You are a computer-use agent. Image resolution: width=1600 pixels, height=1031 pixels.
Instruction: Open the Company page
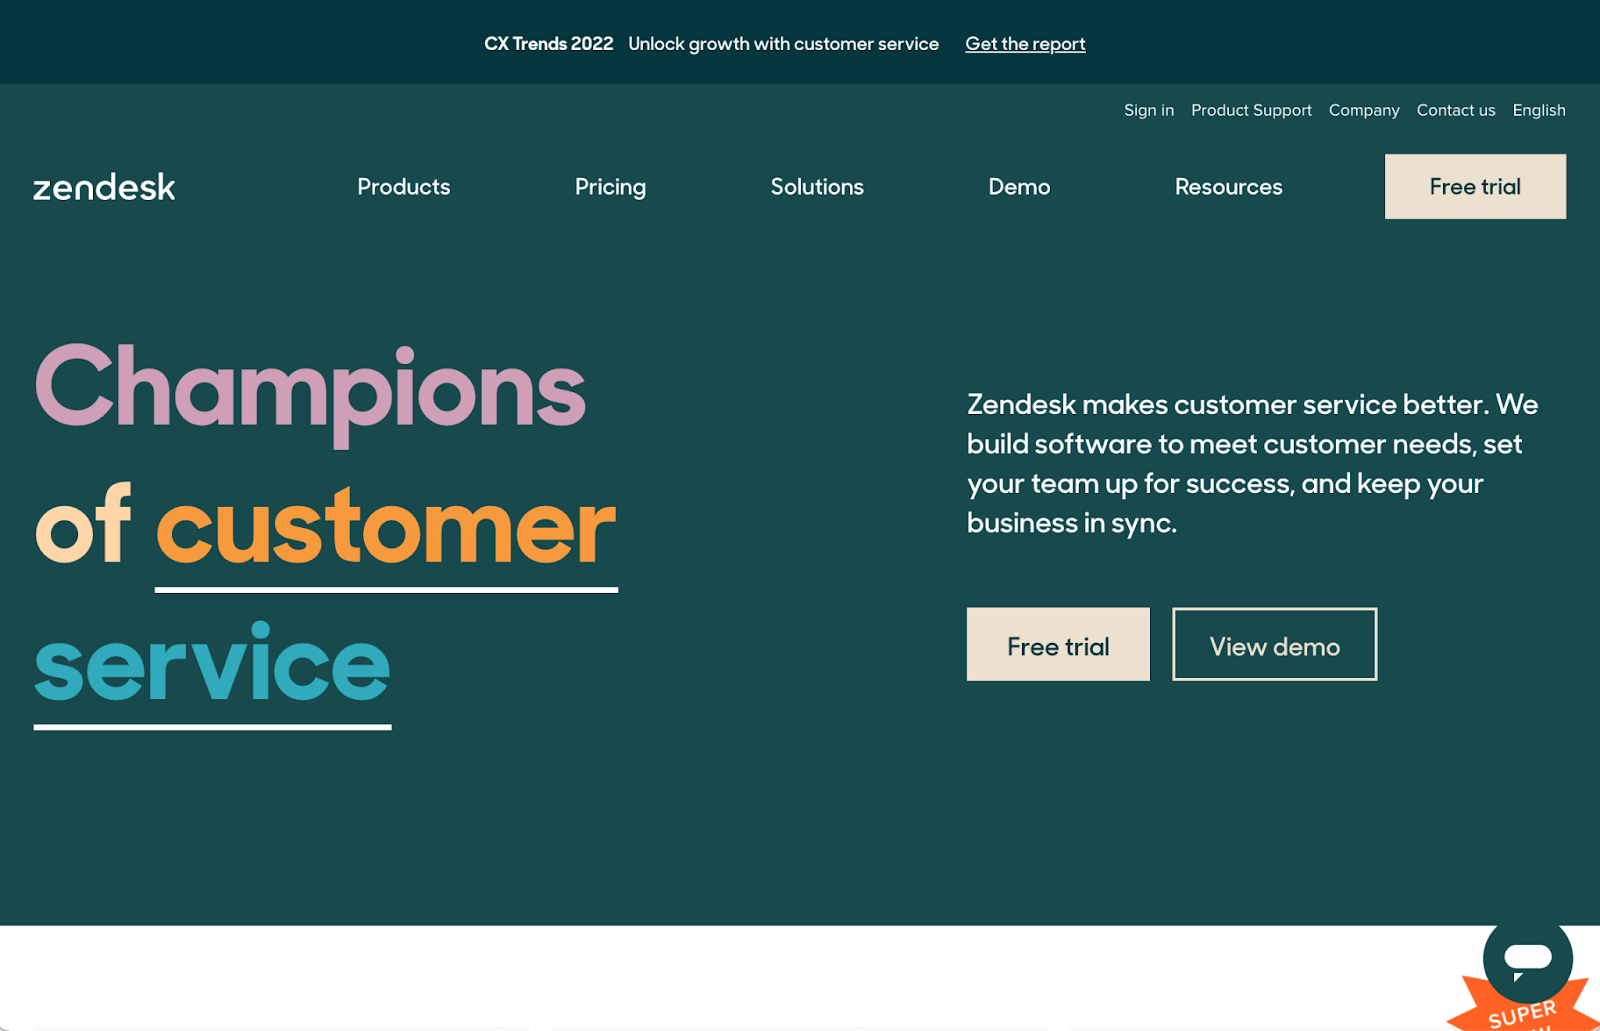(1364, 110)
